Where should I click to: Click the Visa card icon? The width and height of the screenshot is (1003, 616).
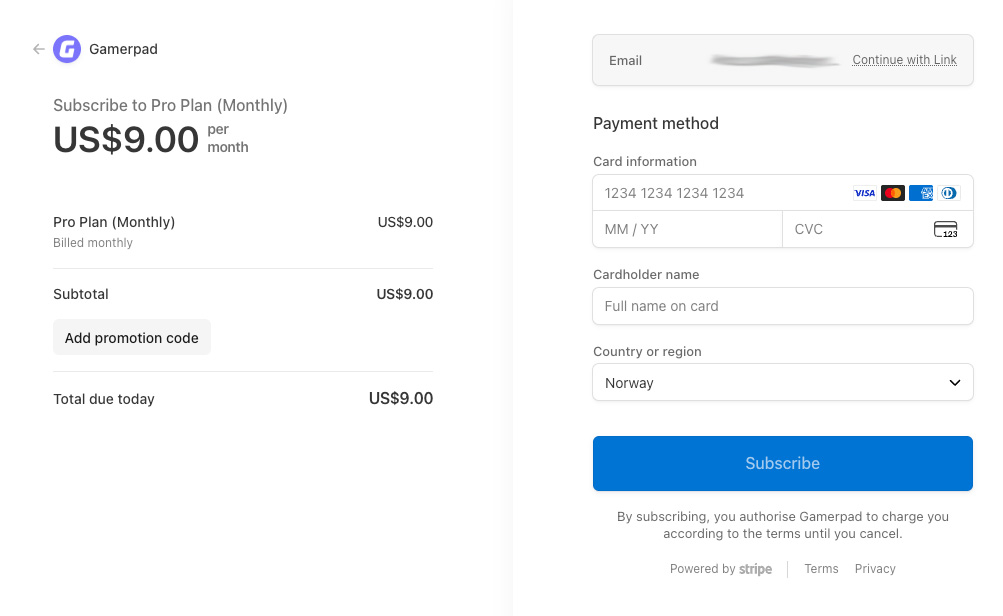[864, 193]
